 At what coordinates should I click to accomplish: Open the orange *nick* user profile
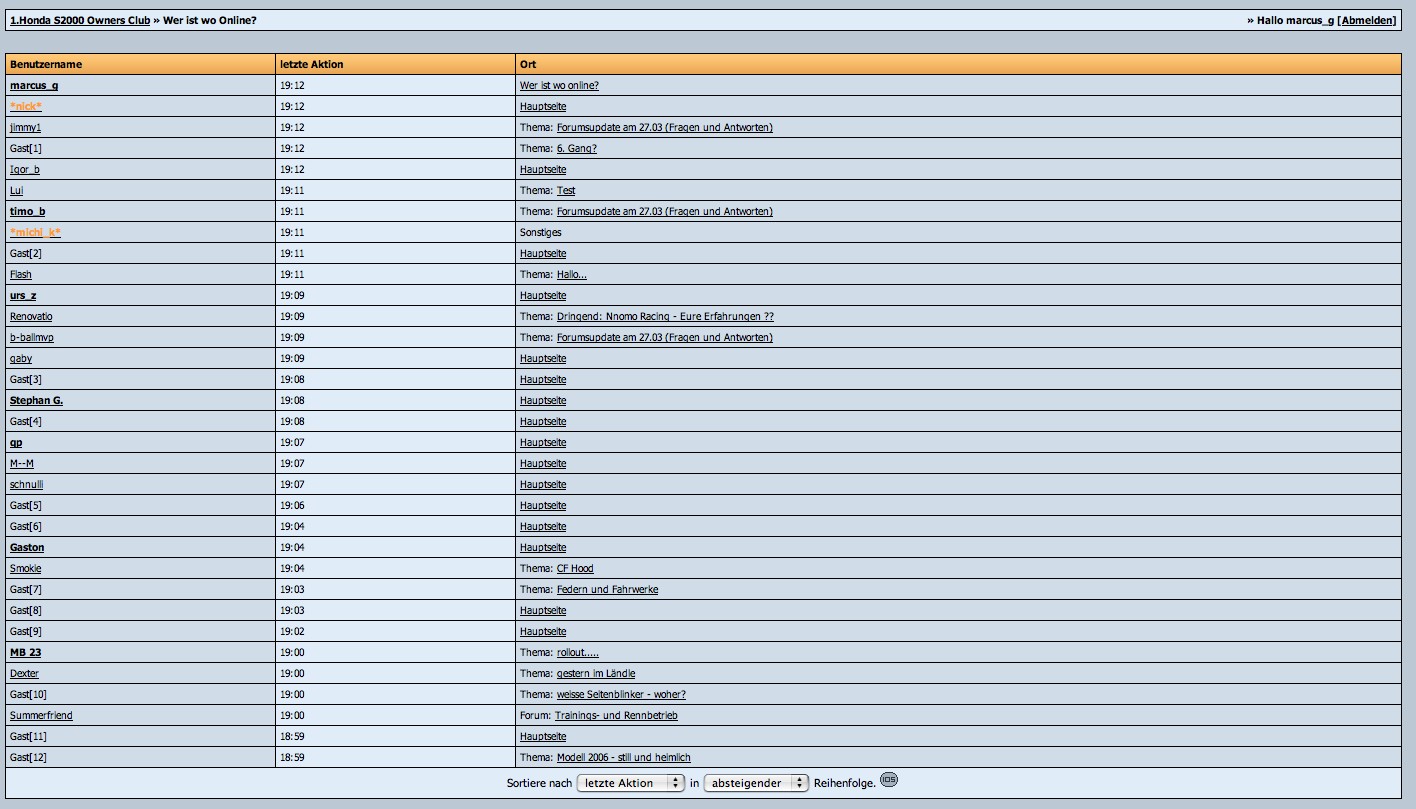(26, 107)
